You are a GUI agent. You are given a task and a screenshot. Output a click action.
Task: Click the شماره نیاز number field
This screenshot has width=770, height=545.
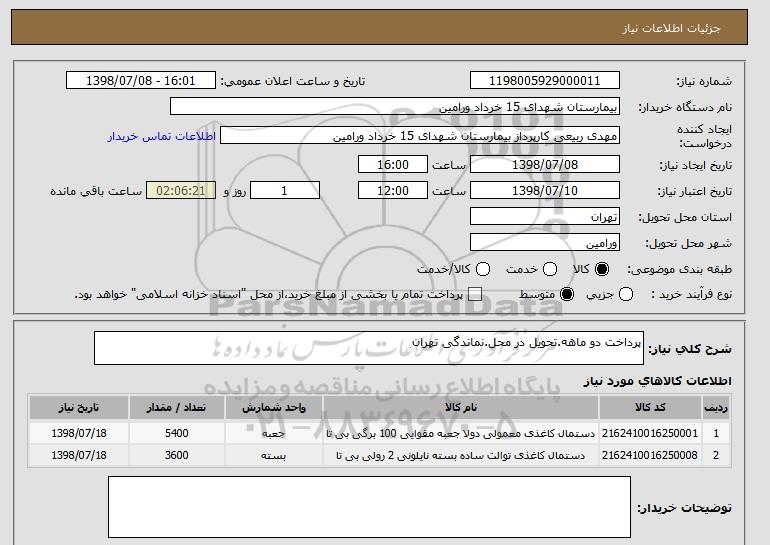point(545,81)
